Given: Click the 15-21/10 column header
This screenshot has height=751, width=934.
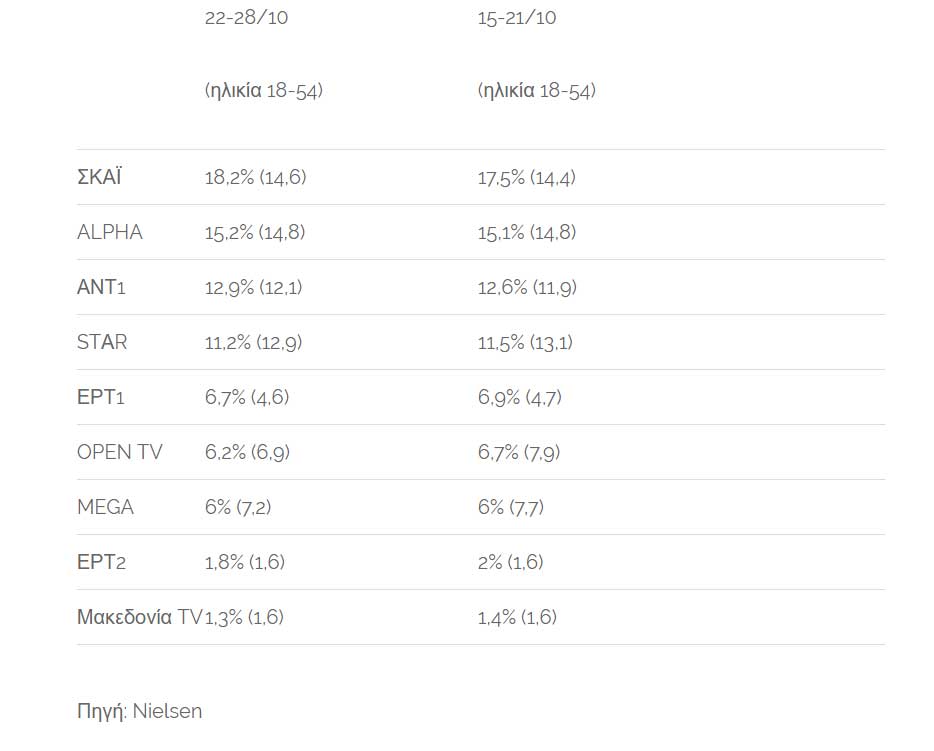Looking at the screenshot, I should tap(517, 18).
